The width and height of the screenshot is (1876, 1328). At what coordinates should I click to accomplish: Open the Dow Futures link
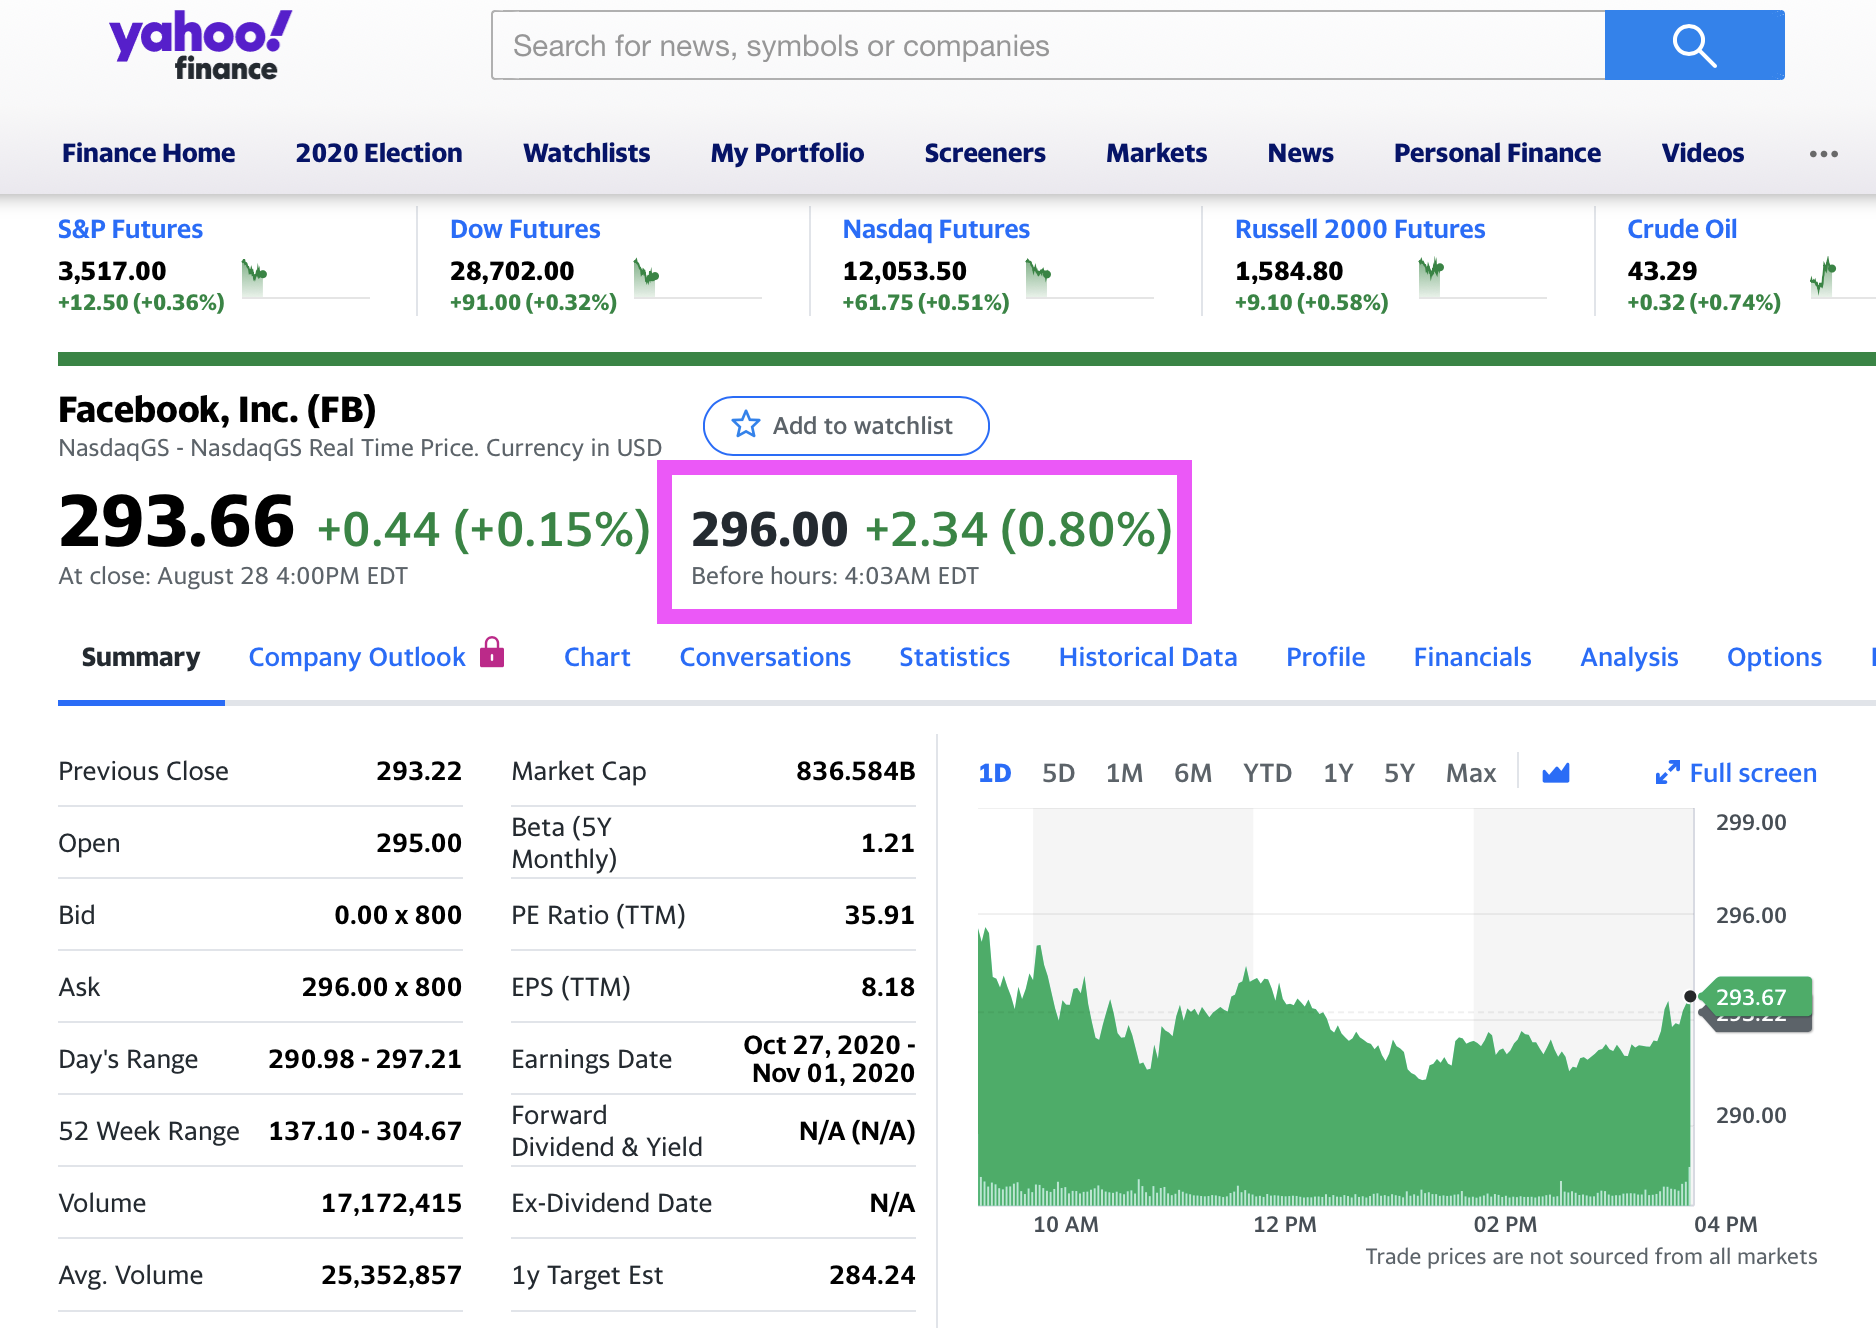(x=525, y=229)
